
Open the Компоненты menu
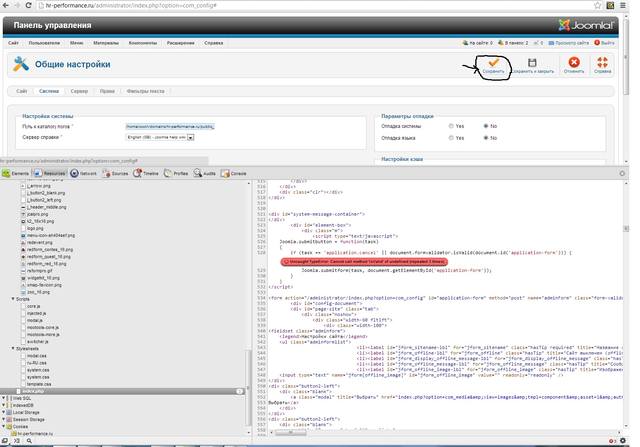coord(142,43)
